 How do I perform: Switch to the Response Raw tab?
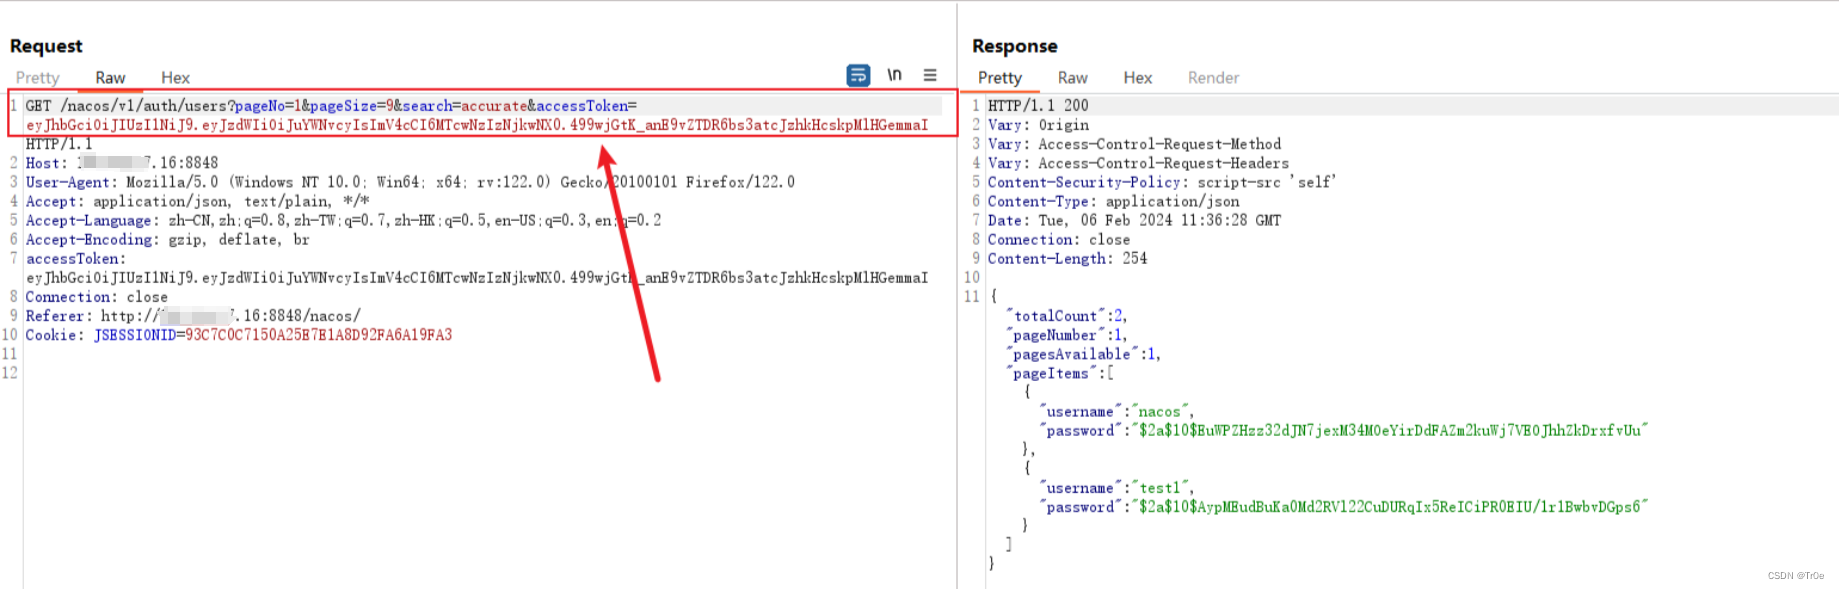(1072, 78)
